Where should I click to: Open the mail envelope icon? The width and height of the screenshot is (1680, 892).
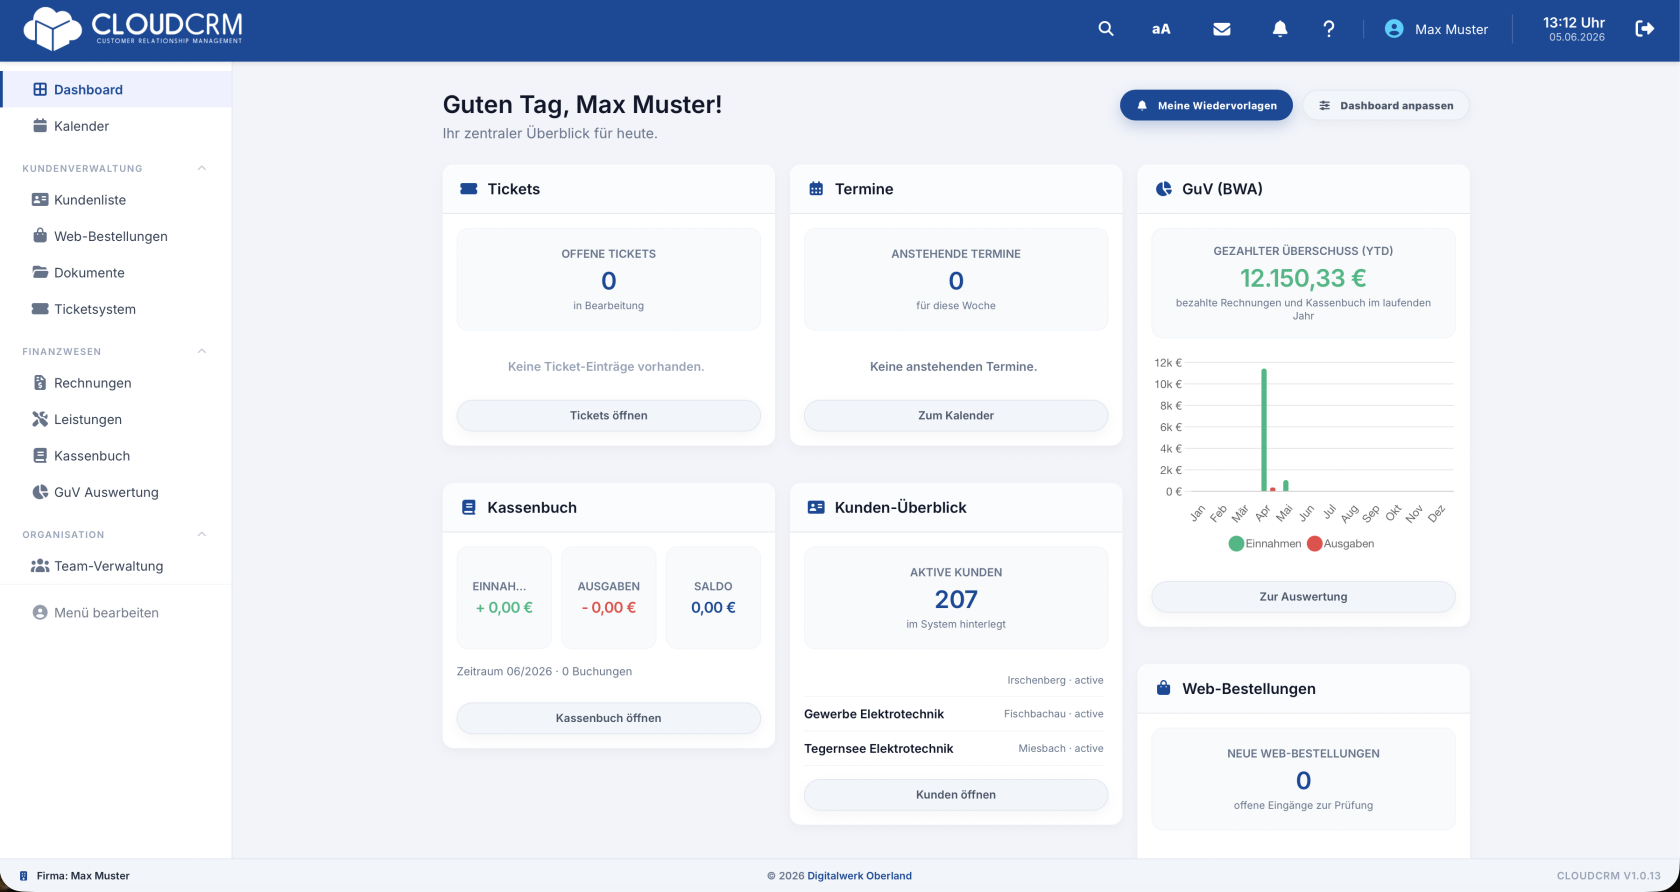tap(1221, 29)
